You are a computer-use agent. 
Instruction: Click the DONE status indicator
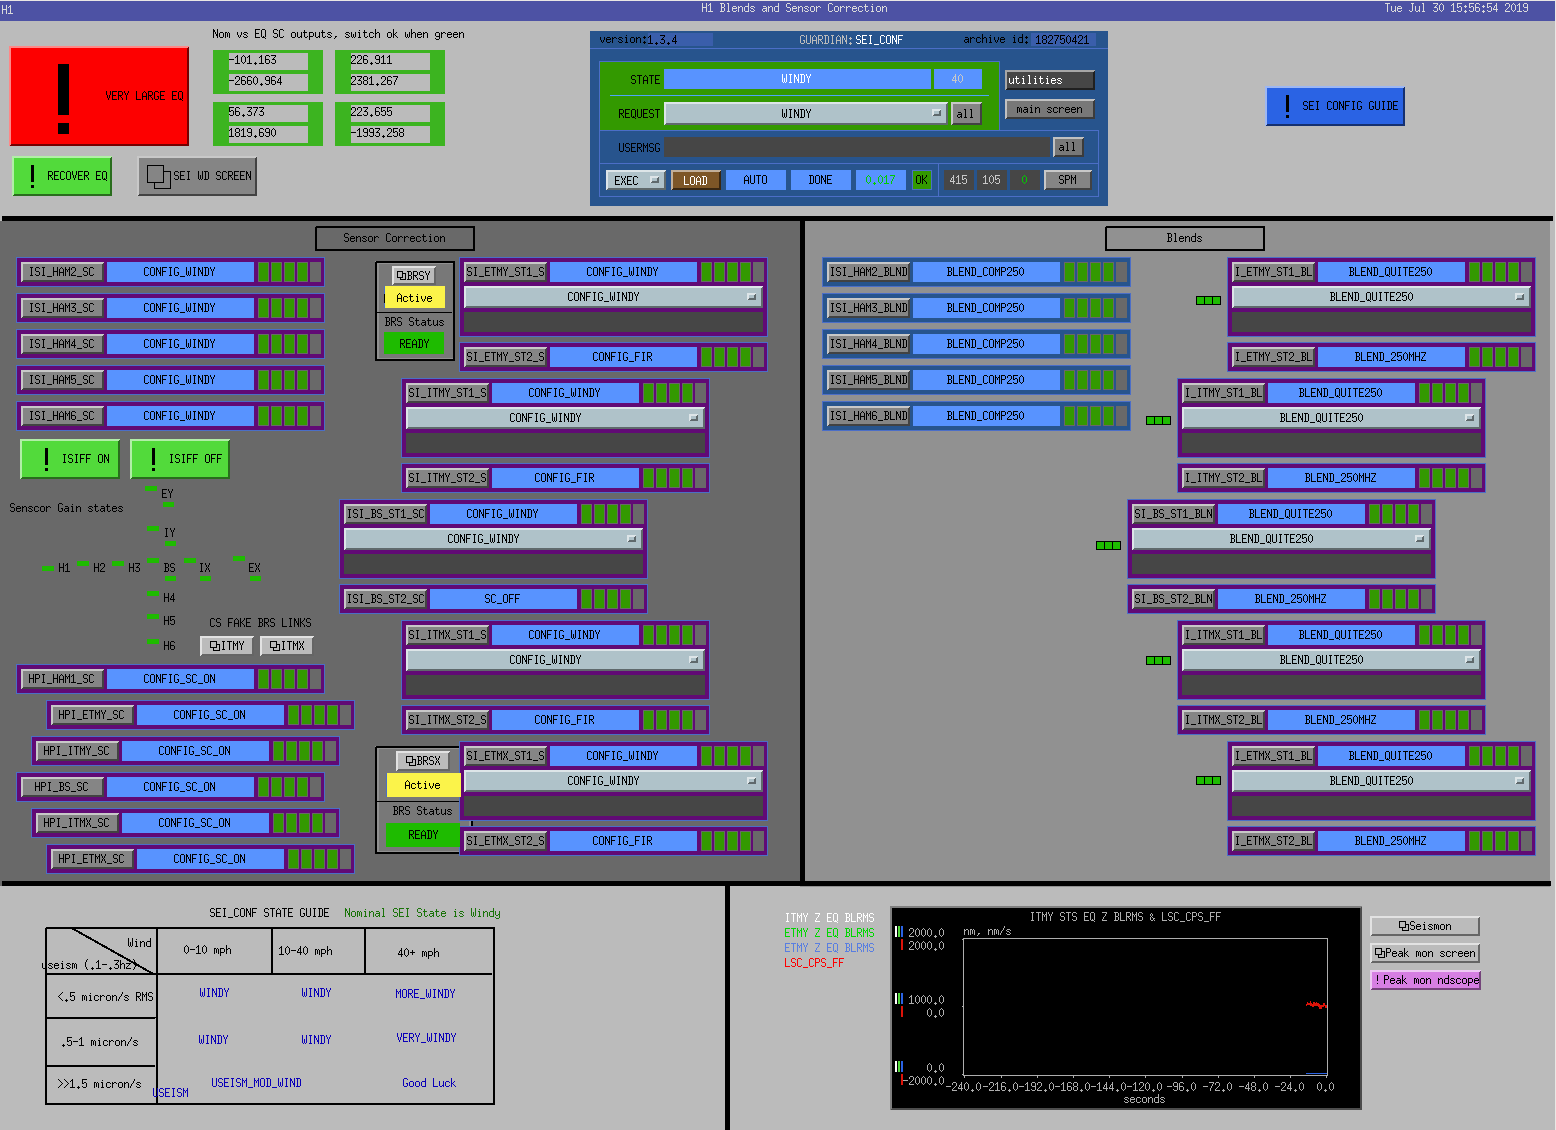click(x=821, y=180)
